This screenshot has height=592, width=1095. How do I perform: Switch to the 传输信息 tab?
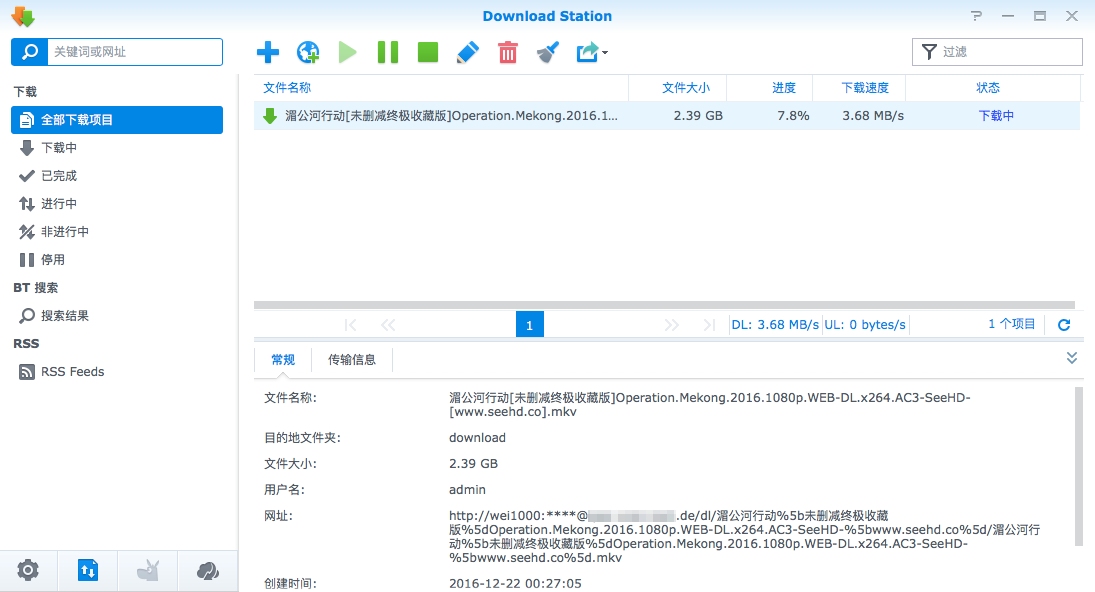pyautogui.click(x=352, y=360)
